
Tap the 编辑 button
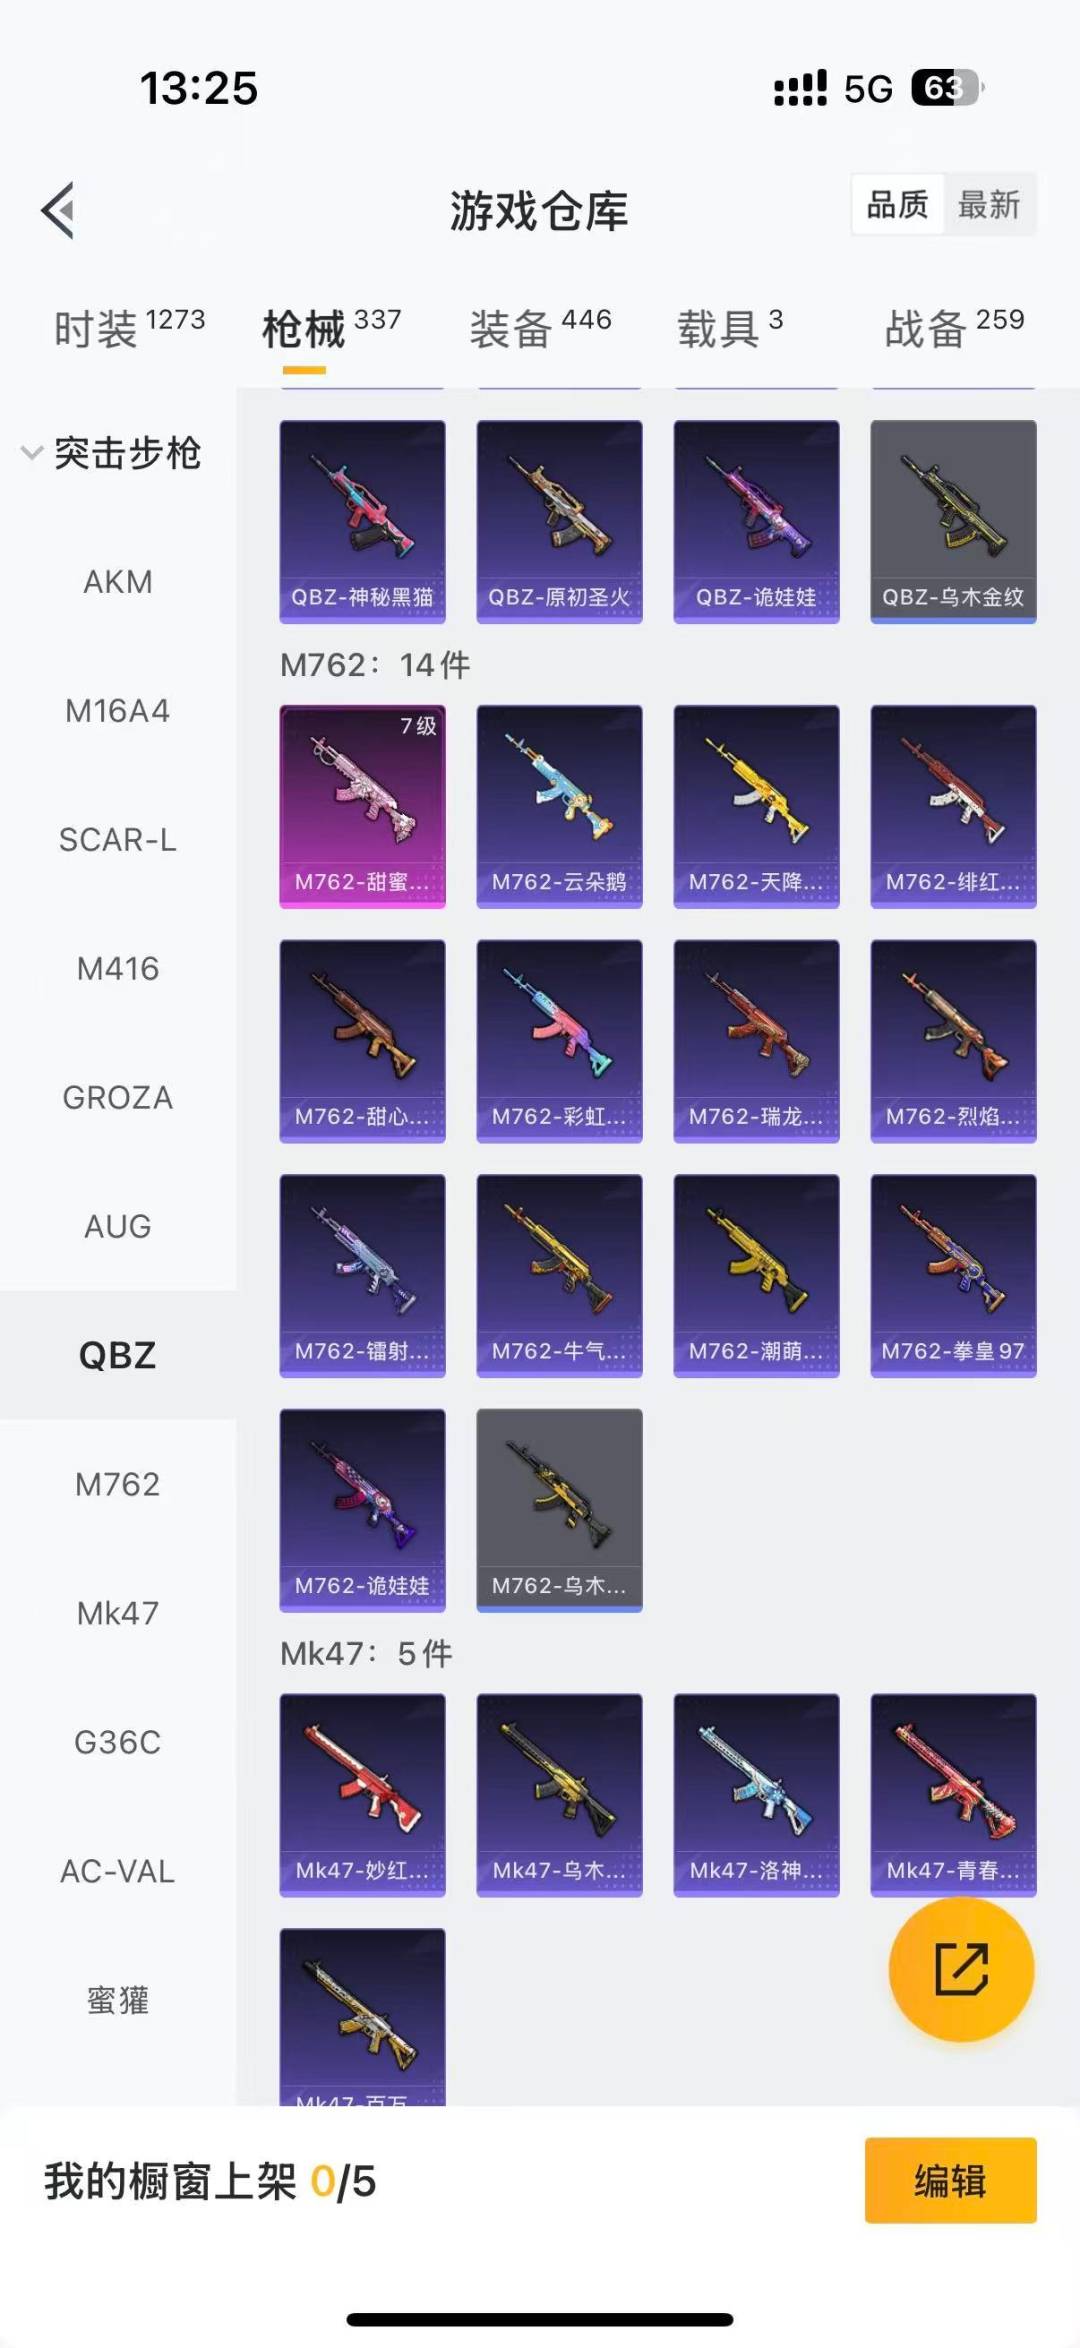point(950,2180)
